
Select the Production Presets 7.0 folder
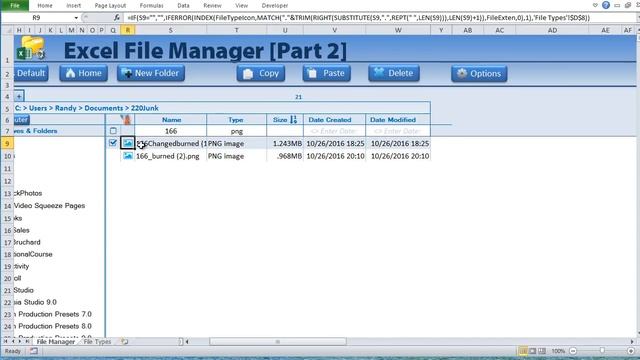pos(53,314)
